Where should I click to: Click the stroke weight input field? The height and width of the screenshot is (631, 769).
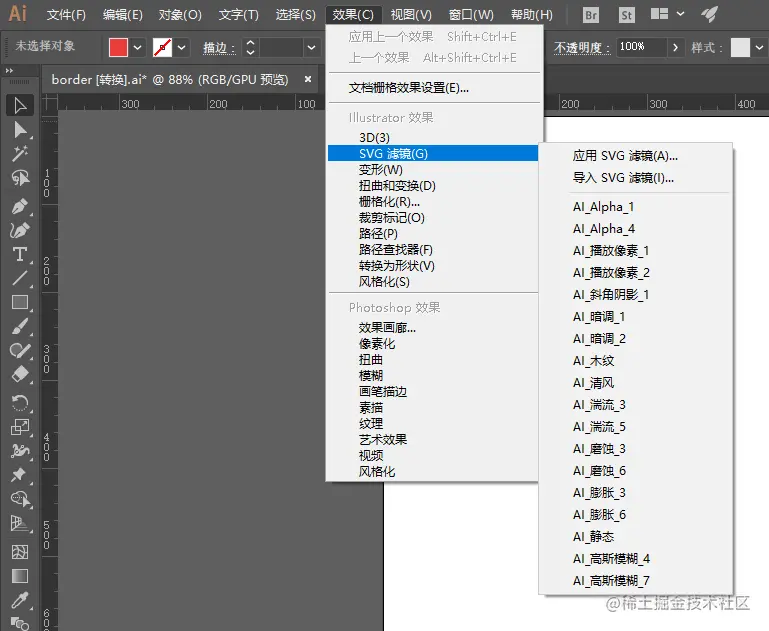pyautogui.click(x=282, y=48)
